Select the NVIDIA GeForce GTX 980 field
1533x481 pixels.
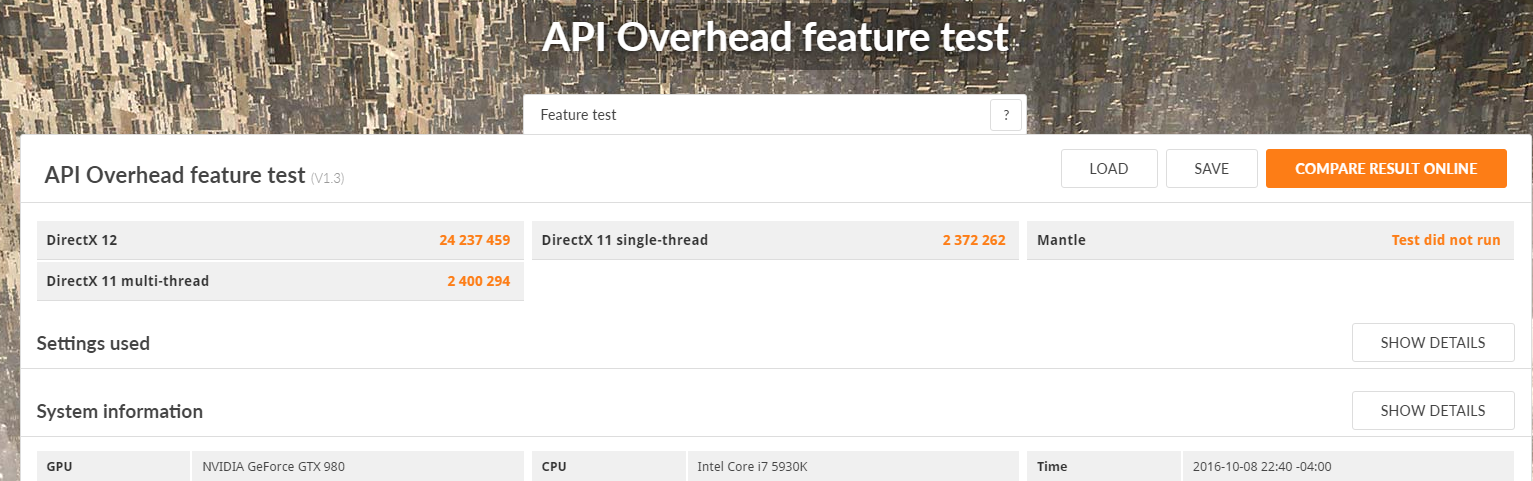[273, 466]
